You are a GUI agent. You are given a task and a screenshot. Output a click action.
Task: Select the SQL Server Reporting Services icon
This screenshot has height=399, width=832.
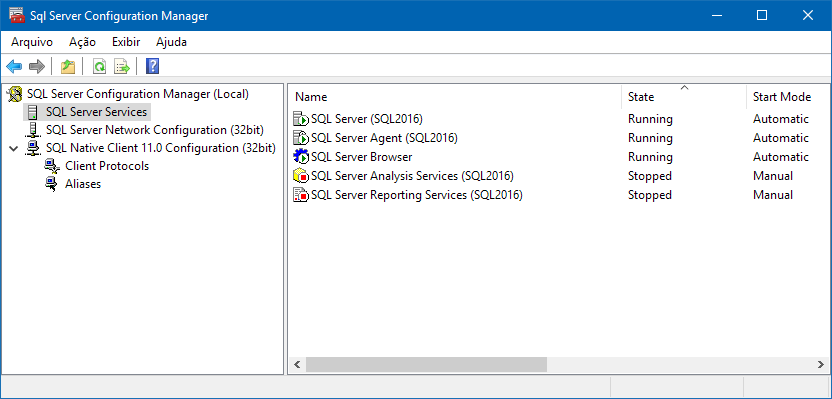coord(301,195)
